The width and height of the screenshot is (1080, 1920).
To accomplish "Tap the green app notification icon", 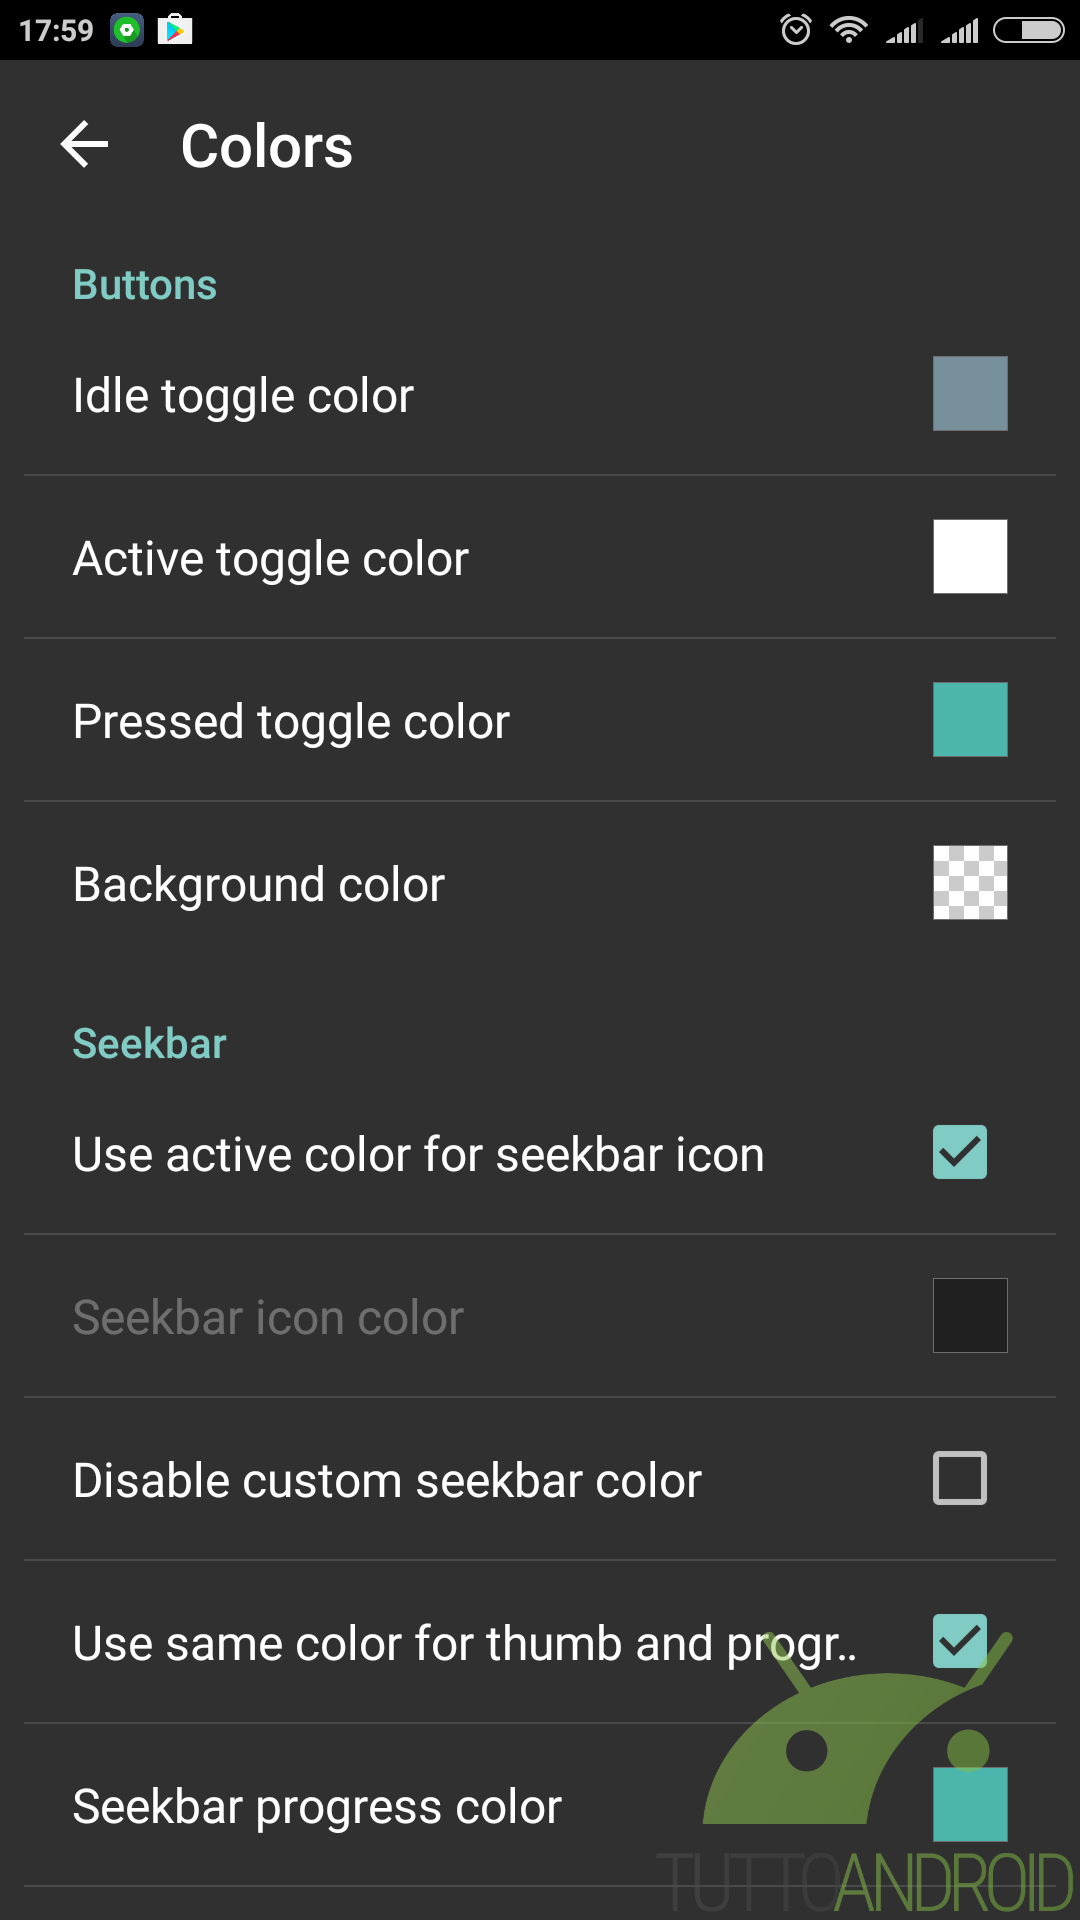I will coord(127,30).
